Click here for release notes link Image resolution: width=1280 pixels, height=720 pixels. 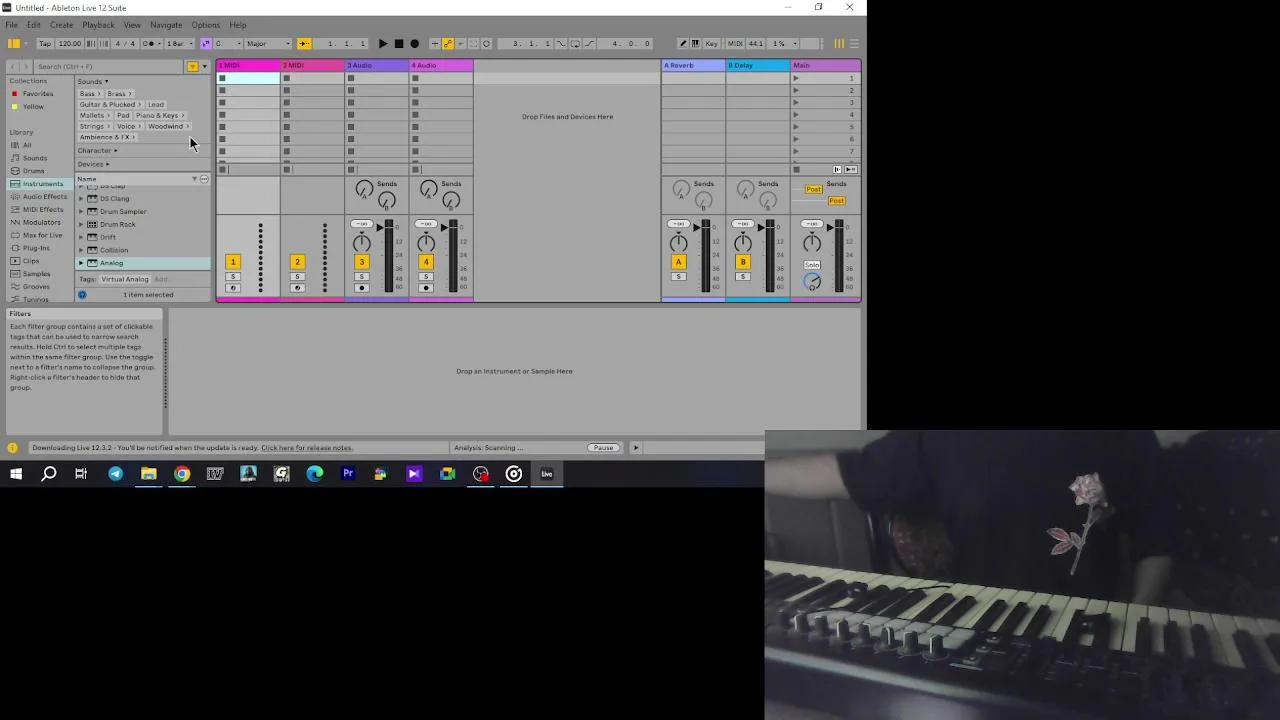(307, 448)
